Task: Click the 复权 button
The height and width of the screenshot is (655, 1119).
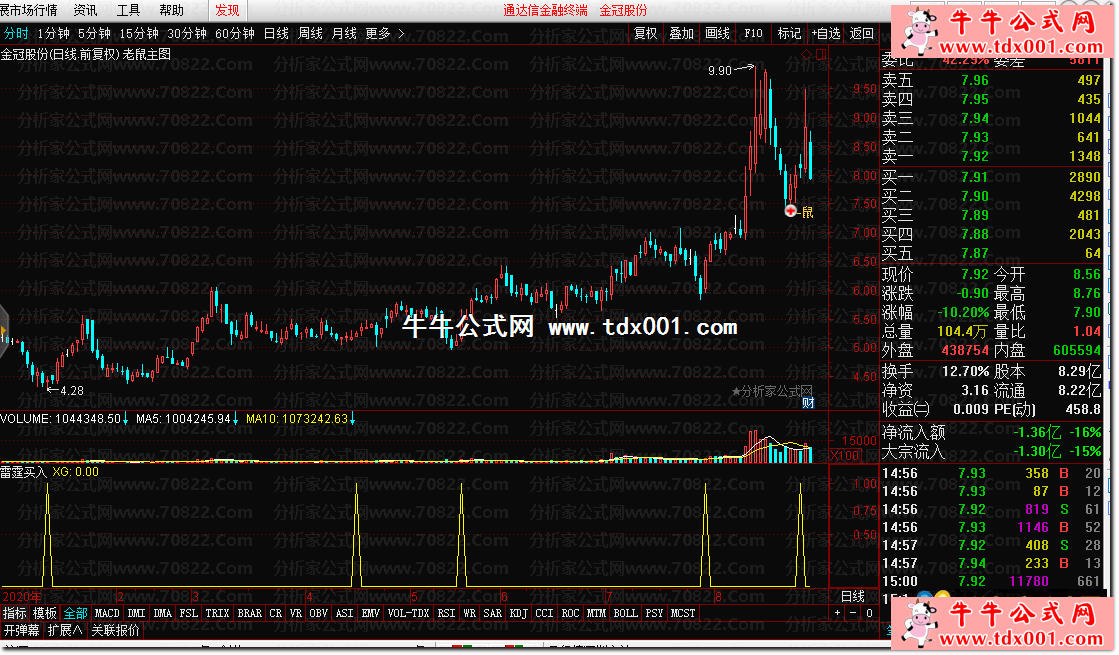Action: [x=646, y=34]
